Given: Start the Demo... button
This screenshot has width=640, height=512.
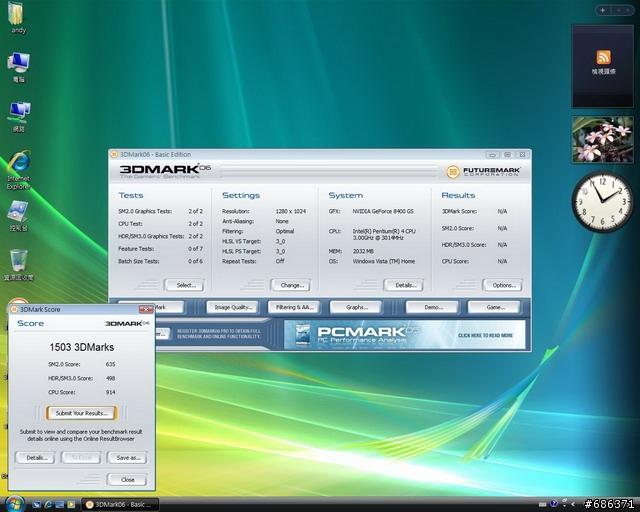Looking at the screenshot, I should point(432,307).
